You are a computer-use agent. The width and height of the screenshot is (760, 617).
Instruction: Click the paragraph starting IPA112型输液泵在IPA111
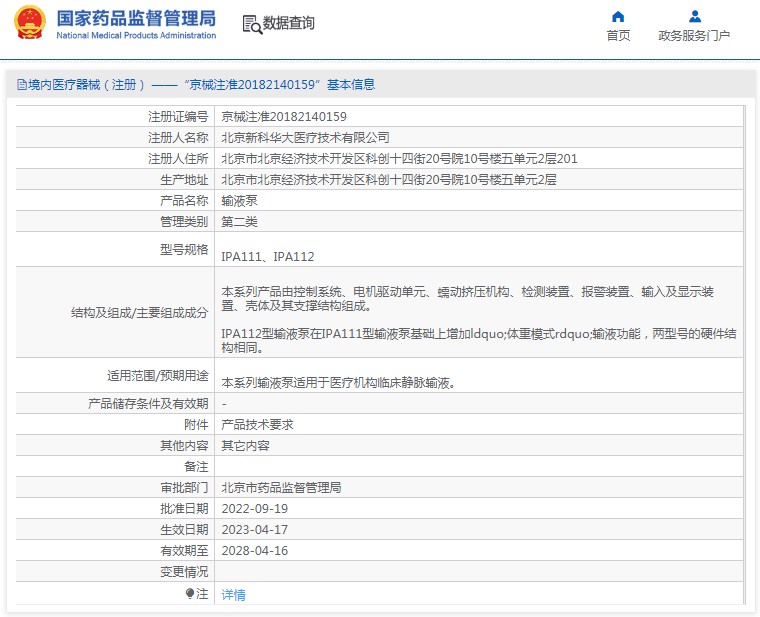tap(479, 341)
